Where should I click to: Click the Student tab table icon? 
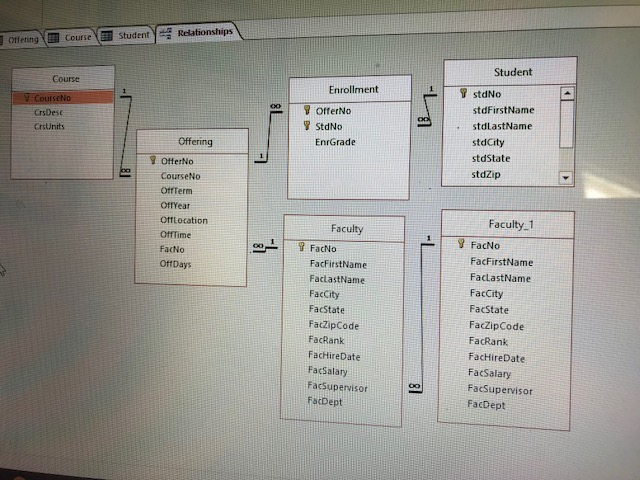coord(107,36)
